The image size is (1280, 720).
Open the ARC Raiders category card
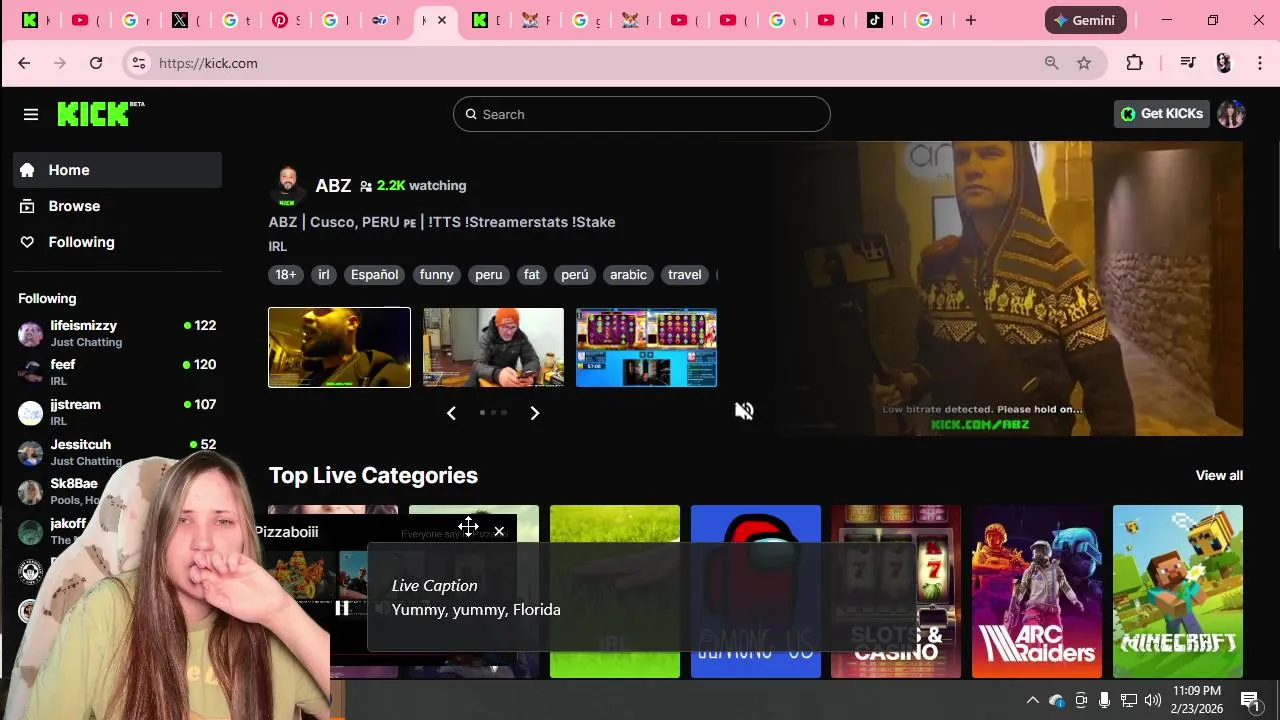[1037, 591]
